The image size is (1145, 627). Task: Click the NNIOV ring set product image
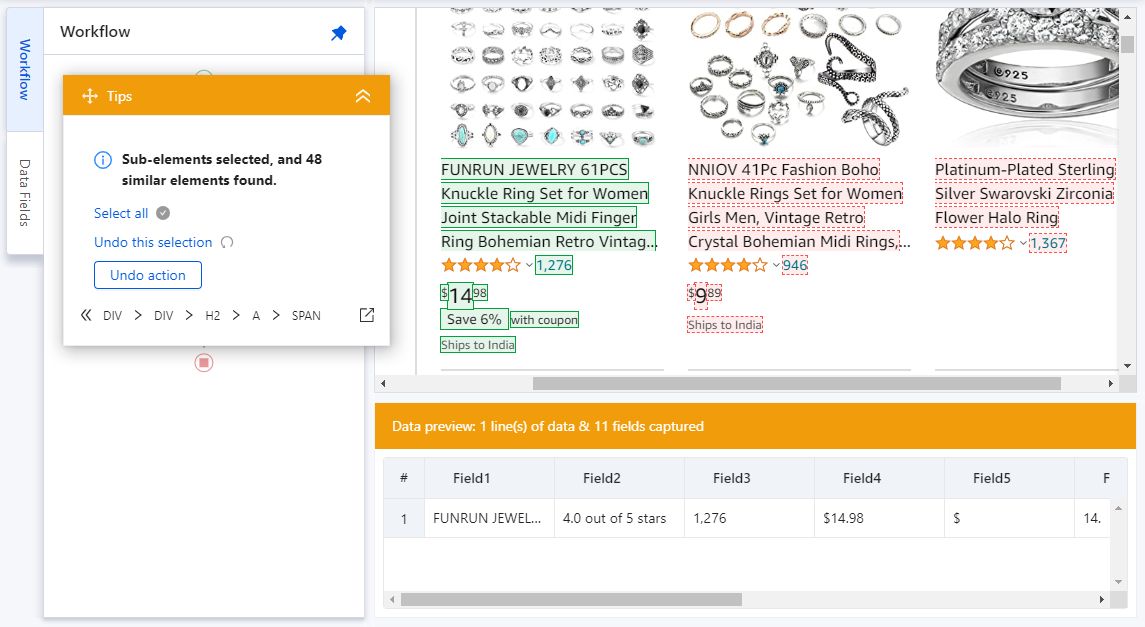[798, 77]
